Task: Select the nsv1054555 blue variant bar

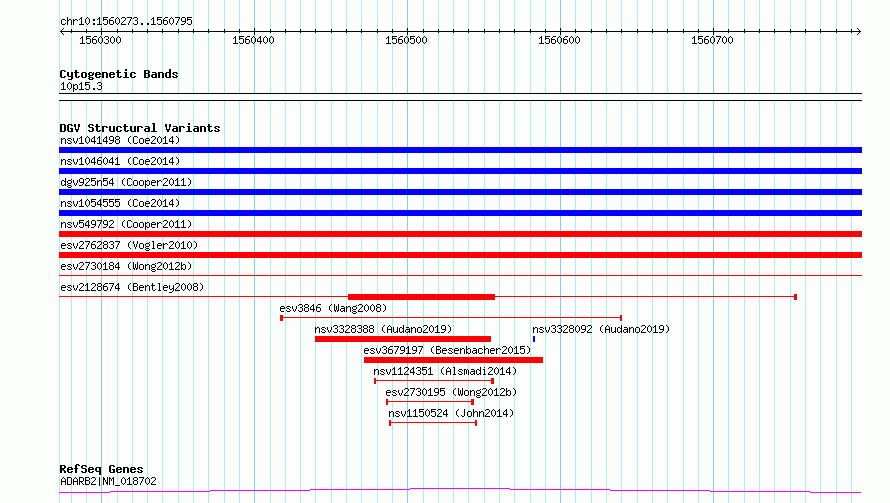Action: (460, 213)
